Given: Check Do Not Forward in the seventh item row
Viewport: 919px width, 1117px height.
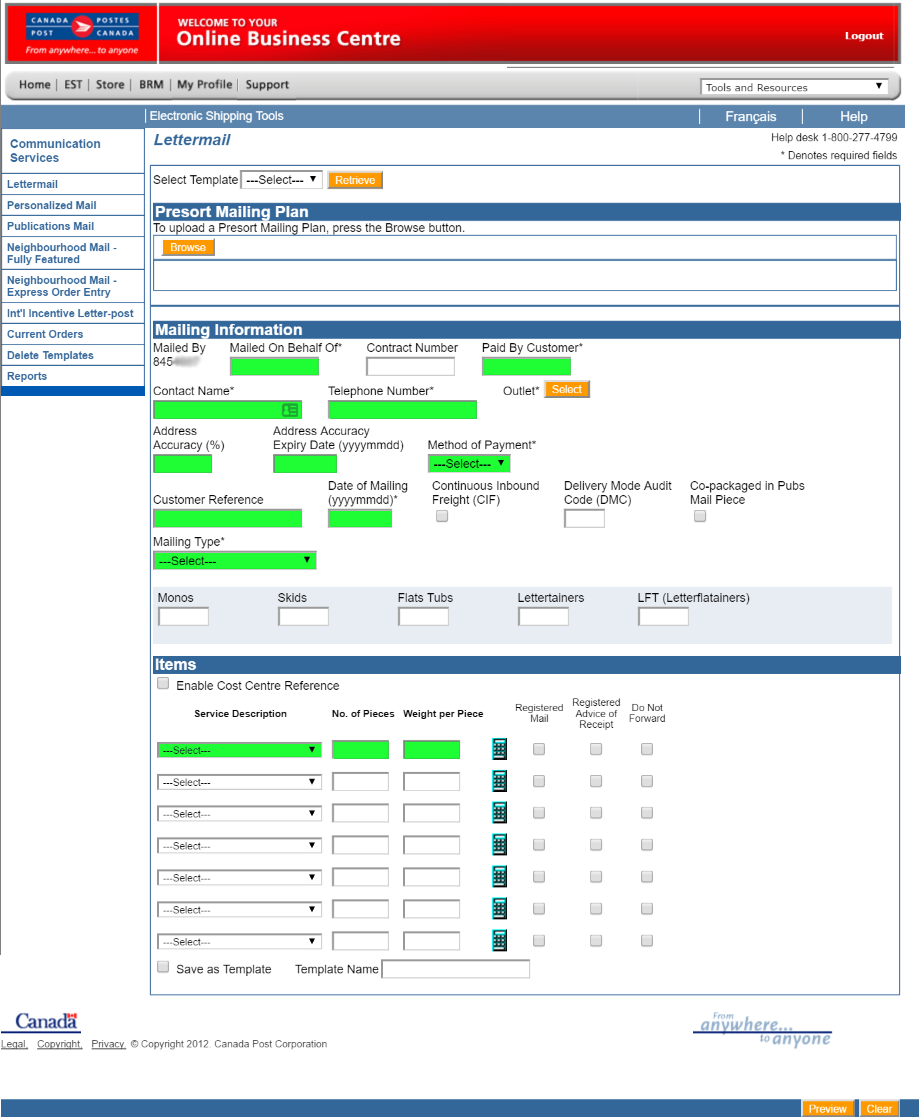Looking at the screenshot, I should tap(647, 941).
